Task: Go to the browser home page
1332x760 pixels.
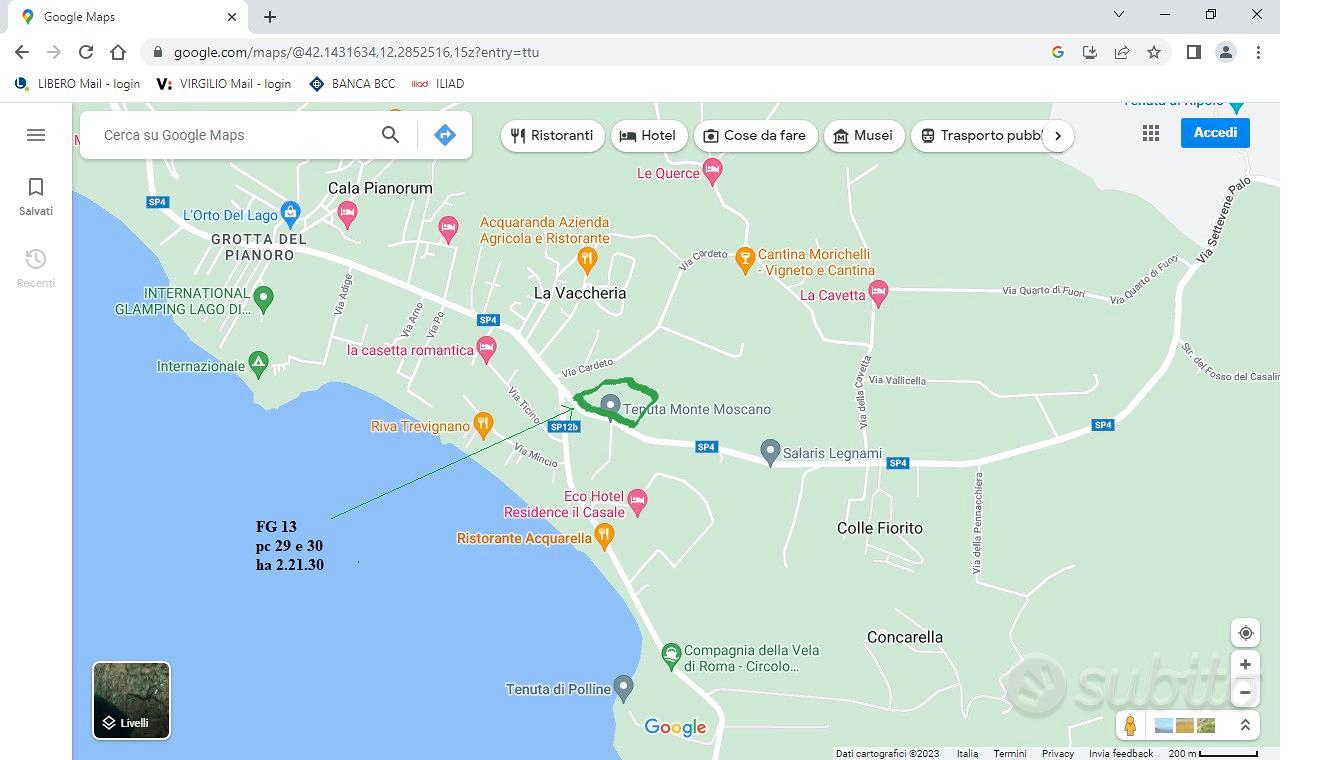Action: (x=118, y=52)
